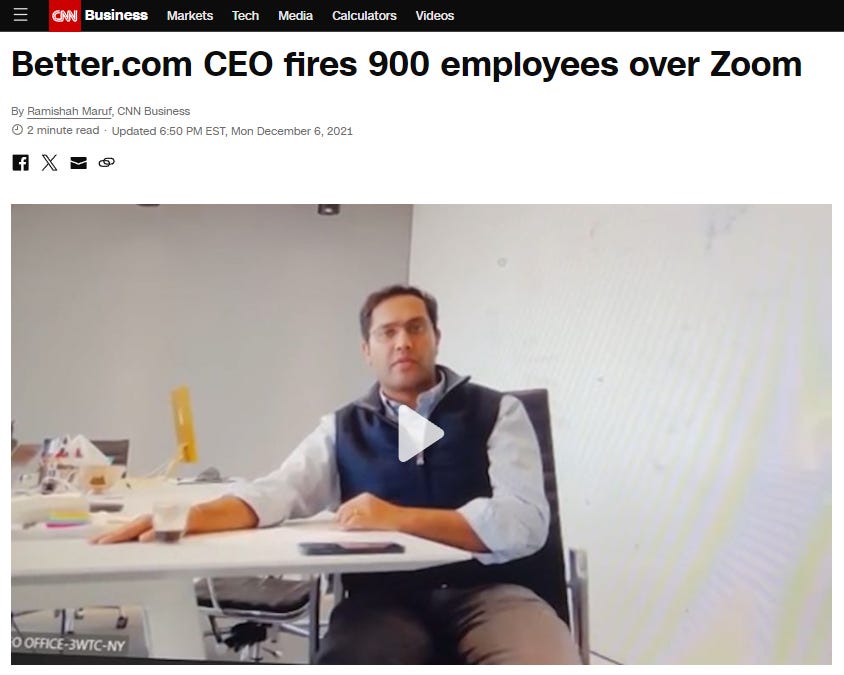Navigate to Media section
The height and width of the screenshot is (675, 844).
click(296, 16)
